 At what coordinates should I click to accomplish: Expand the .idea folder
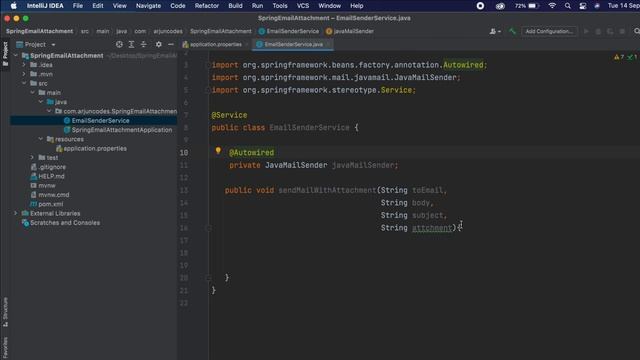pyautogui.click(x=24, y=64)
